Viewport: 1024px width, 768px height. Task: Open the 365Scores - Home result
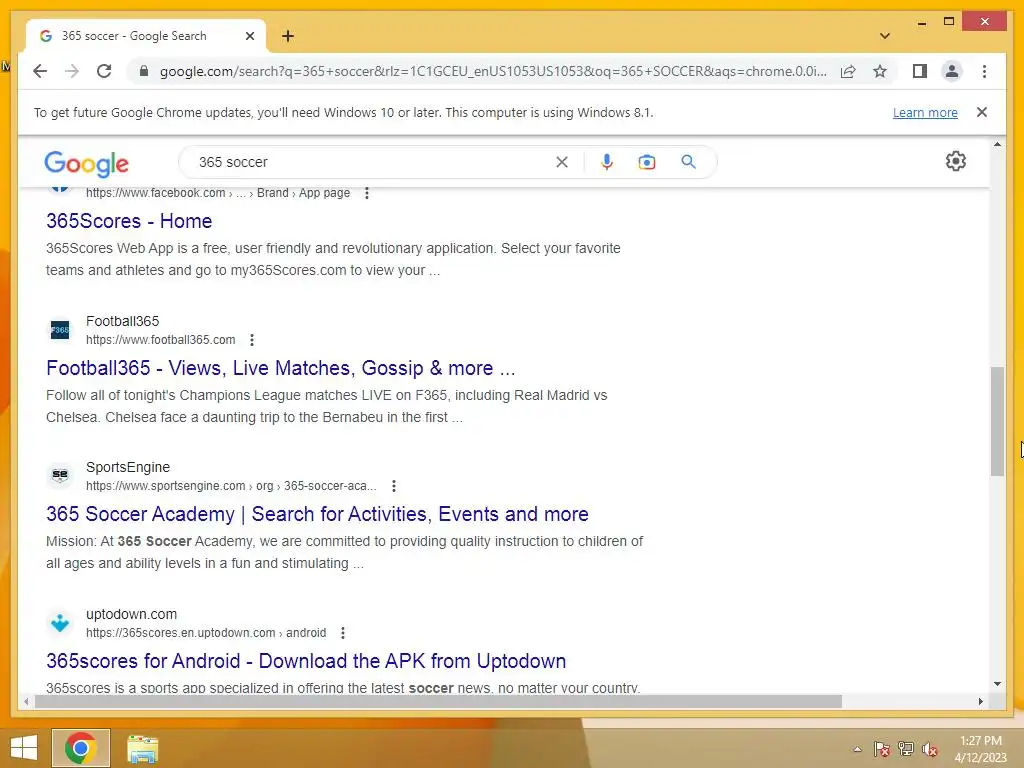click(129, 221)
